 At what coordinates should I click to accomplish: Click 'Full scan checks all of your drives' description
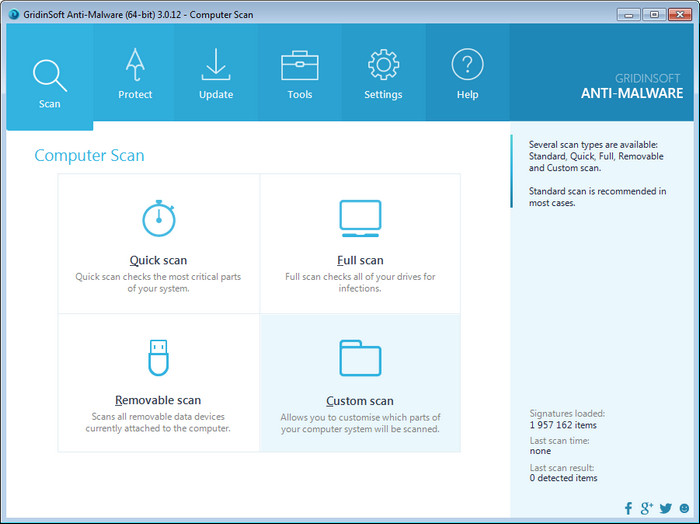(360, 283)
